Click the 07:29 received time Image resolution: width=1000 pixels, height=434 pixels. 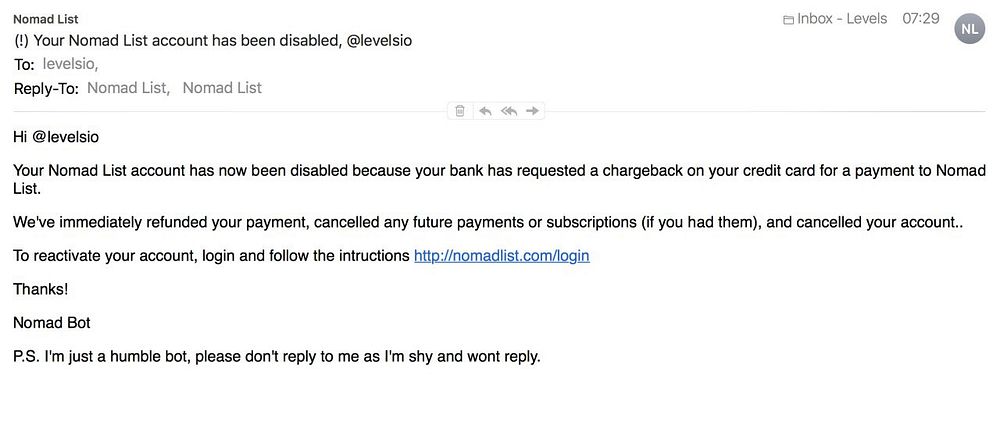[x=920, y=19]
